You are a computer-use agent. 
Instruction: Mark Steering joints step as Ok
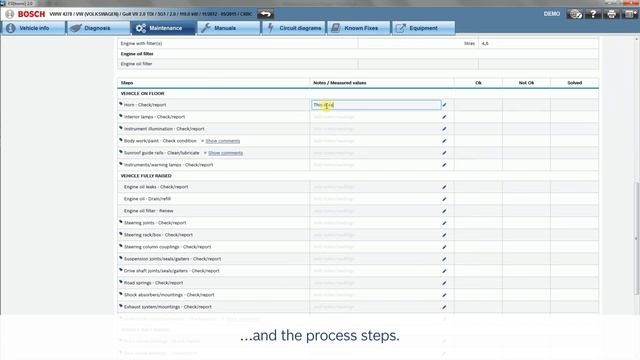click(478, 223)
